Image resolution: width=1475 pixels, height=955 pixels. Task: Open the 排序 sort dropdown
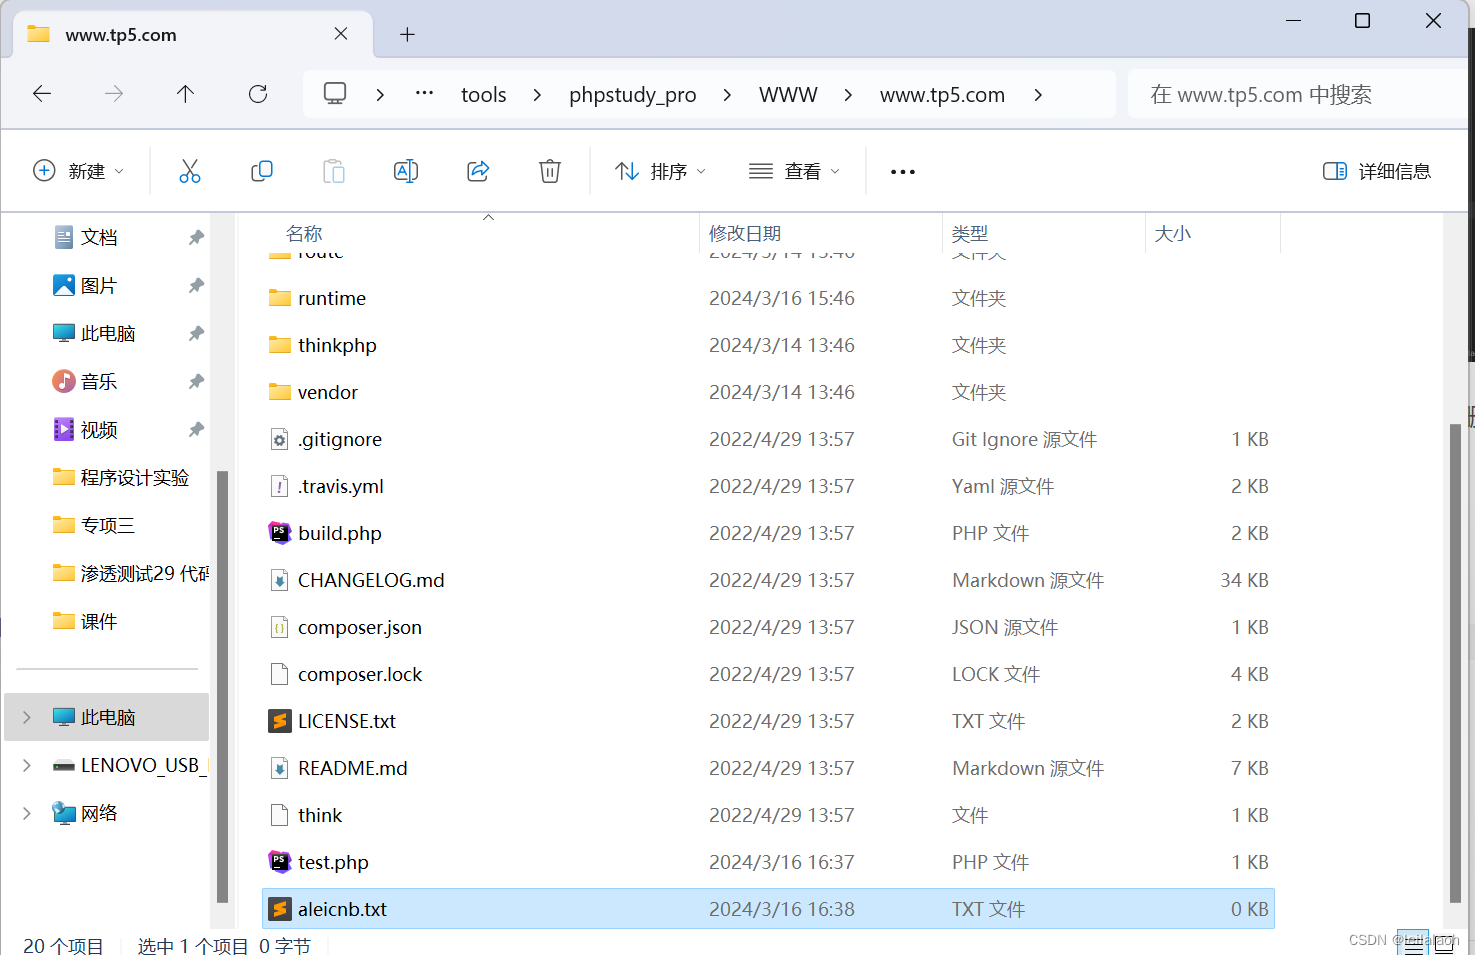coord(659,170)
